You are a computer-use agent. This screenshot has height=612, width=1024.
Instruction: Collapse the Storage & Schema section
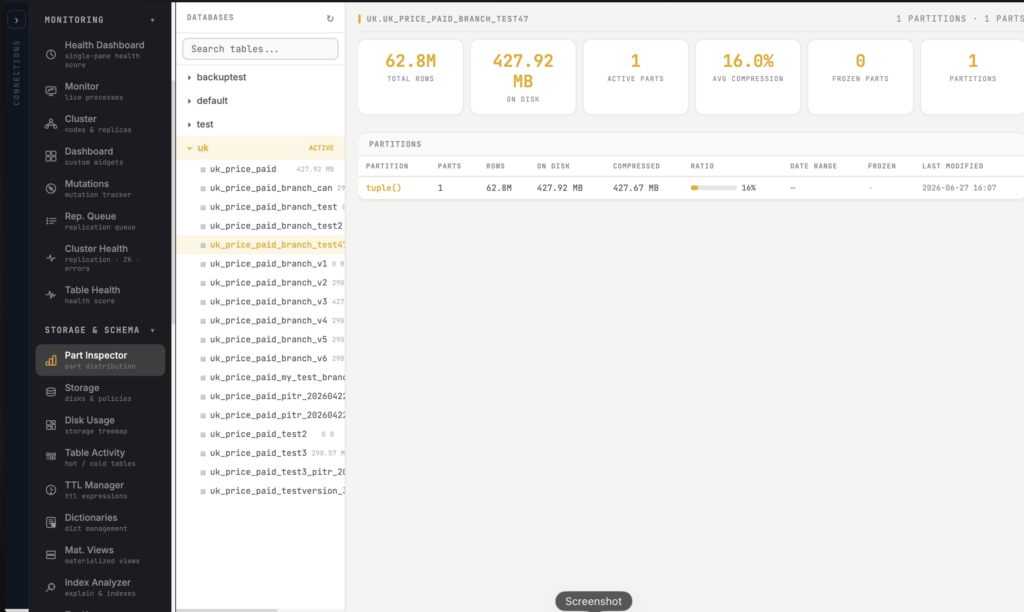point(153,330)
